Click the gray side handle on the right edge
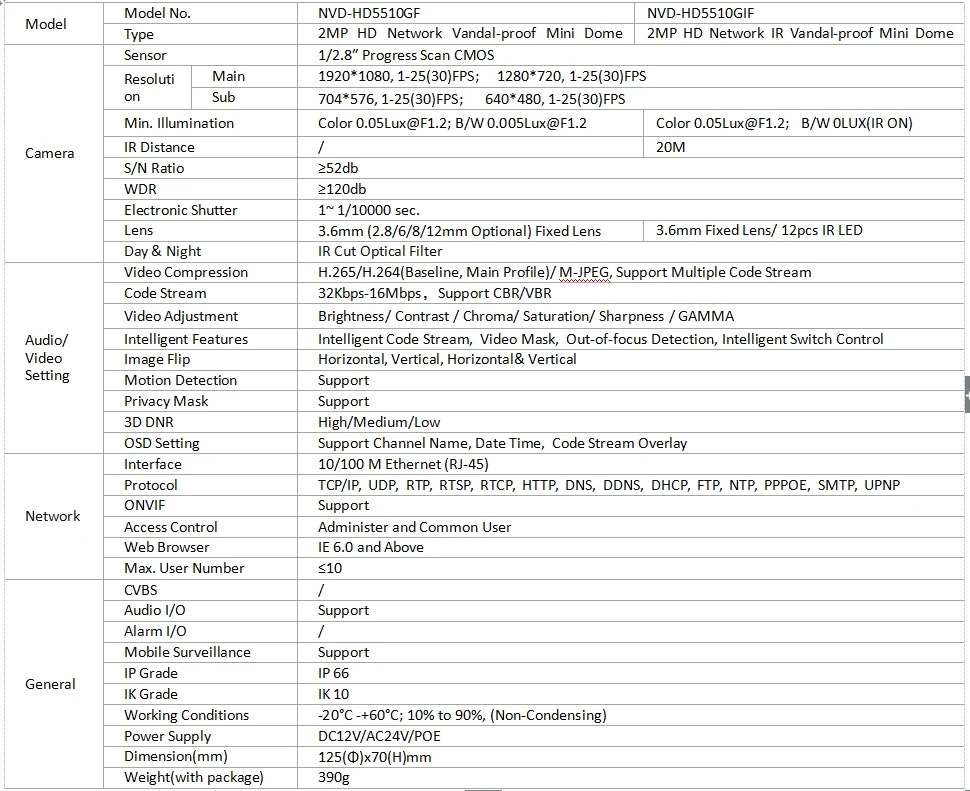The image size is (970, 791). [x=967, y=393]
